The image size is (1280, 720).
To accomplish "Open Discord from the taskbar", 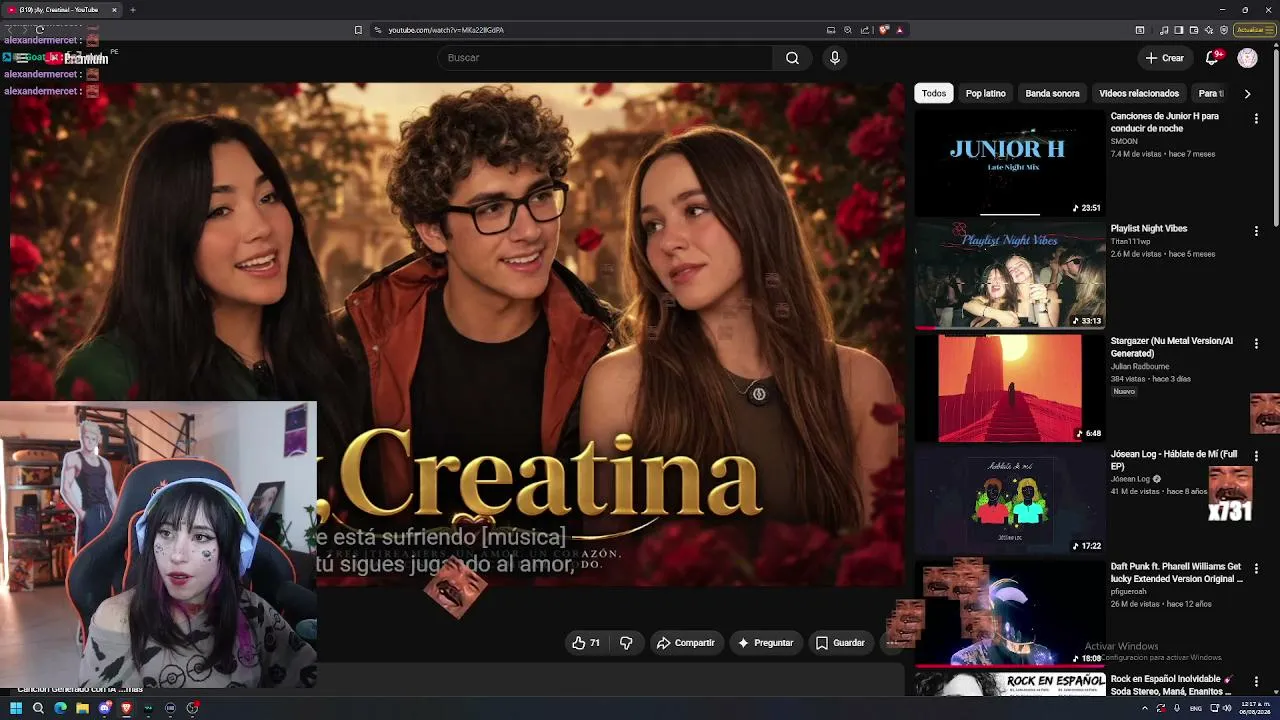I will pyautogui.click(x=104, y=708).
